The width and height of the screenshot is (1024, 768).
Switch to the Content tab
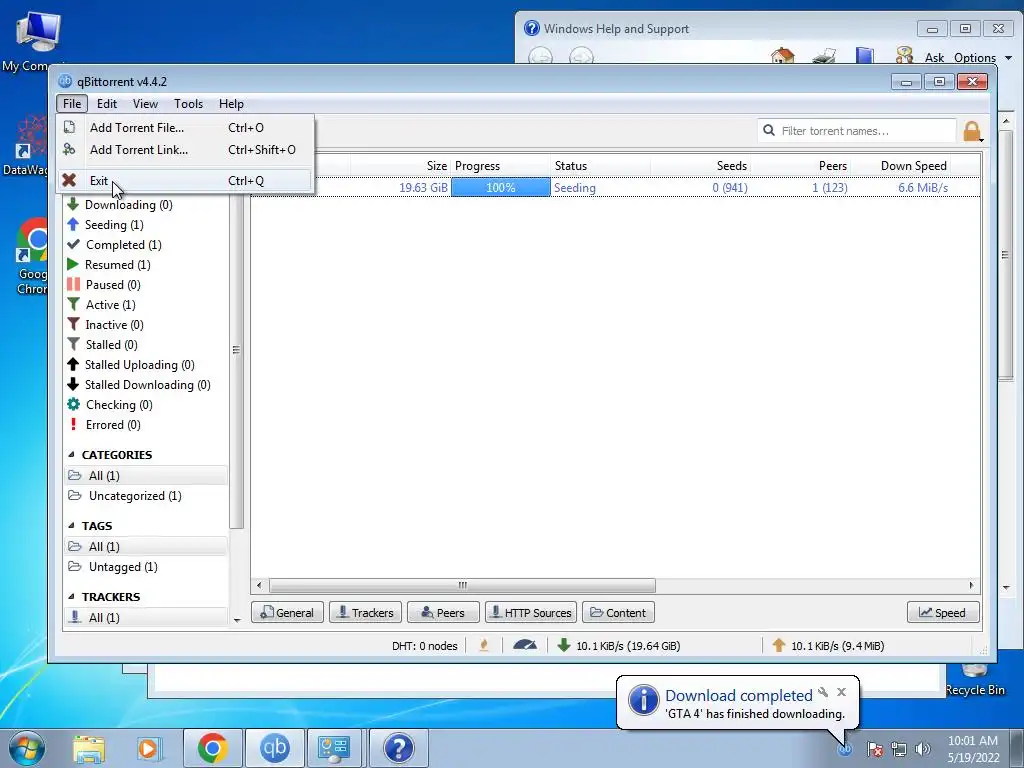pos(618,613)
